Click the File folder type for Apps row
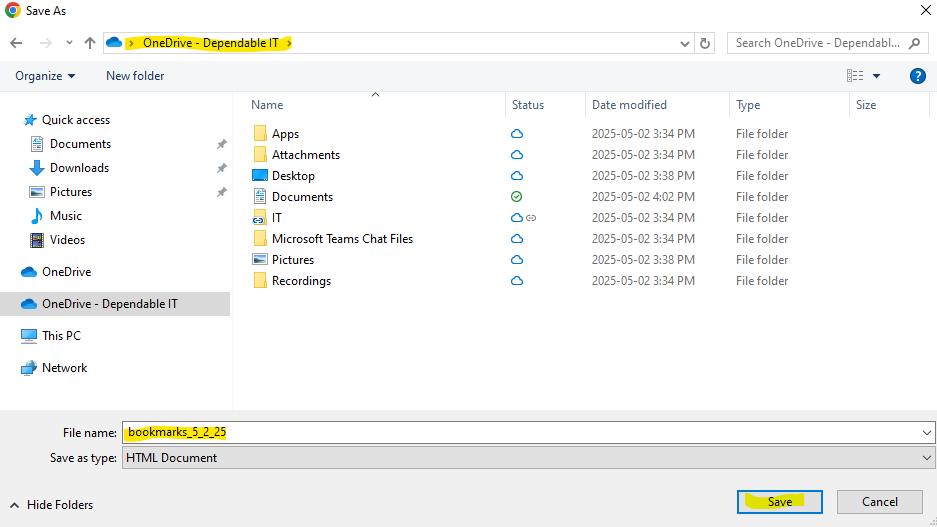The width and height of the screenshot is (937, 527). click(x=762, y=134)
